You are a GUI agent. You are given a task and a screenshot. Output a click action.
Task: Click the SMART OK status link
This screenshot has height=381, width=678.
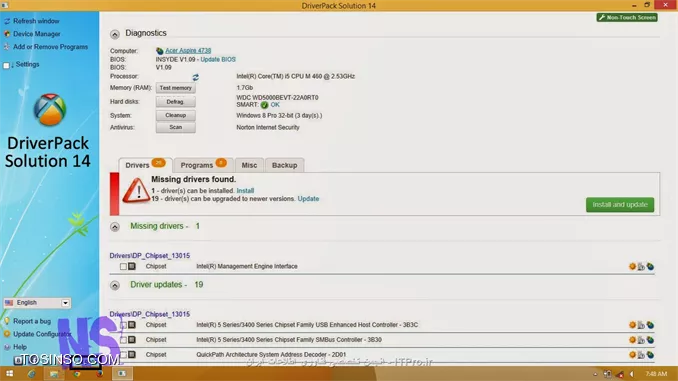click(x=275, y=105)
